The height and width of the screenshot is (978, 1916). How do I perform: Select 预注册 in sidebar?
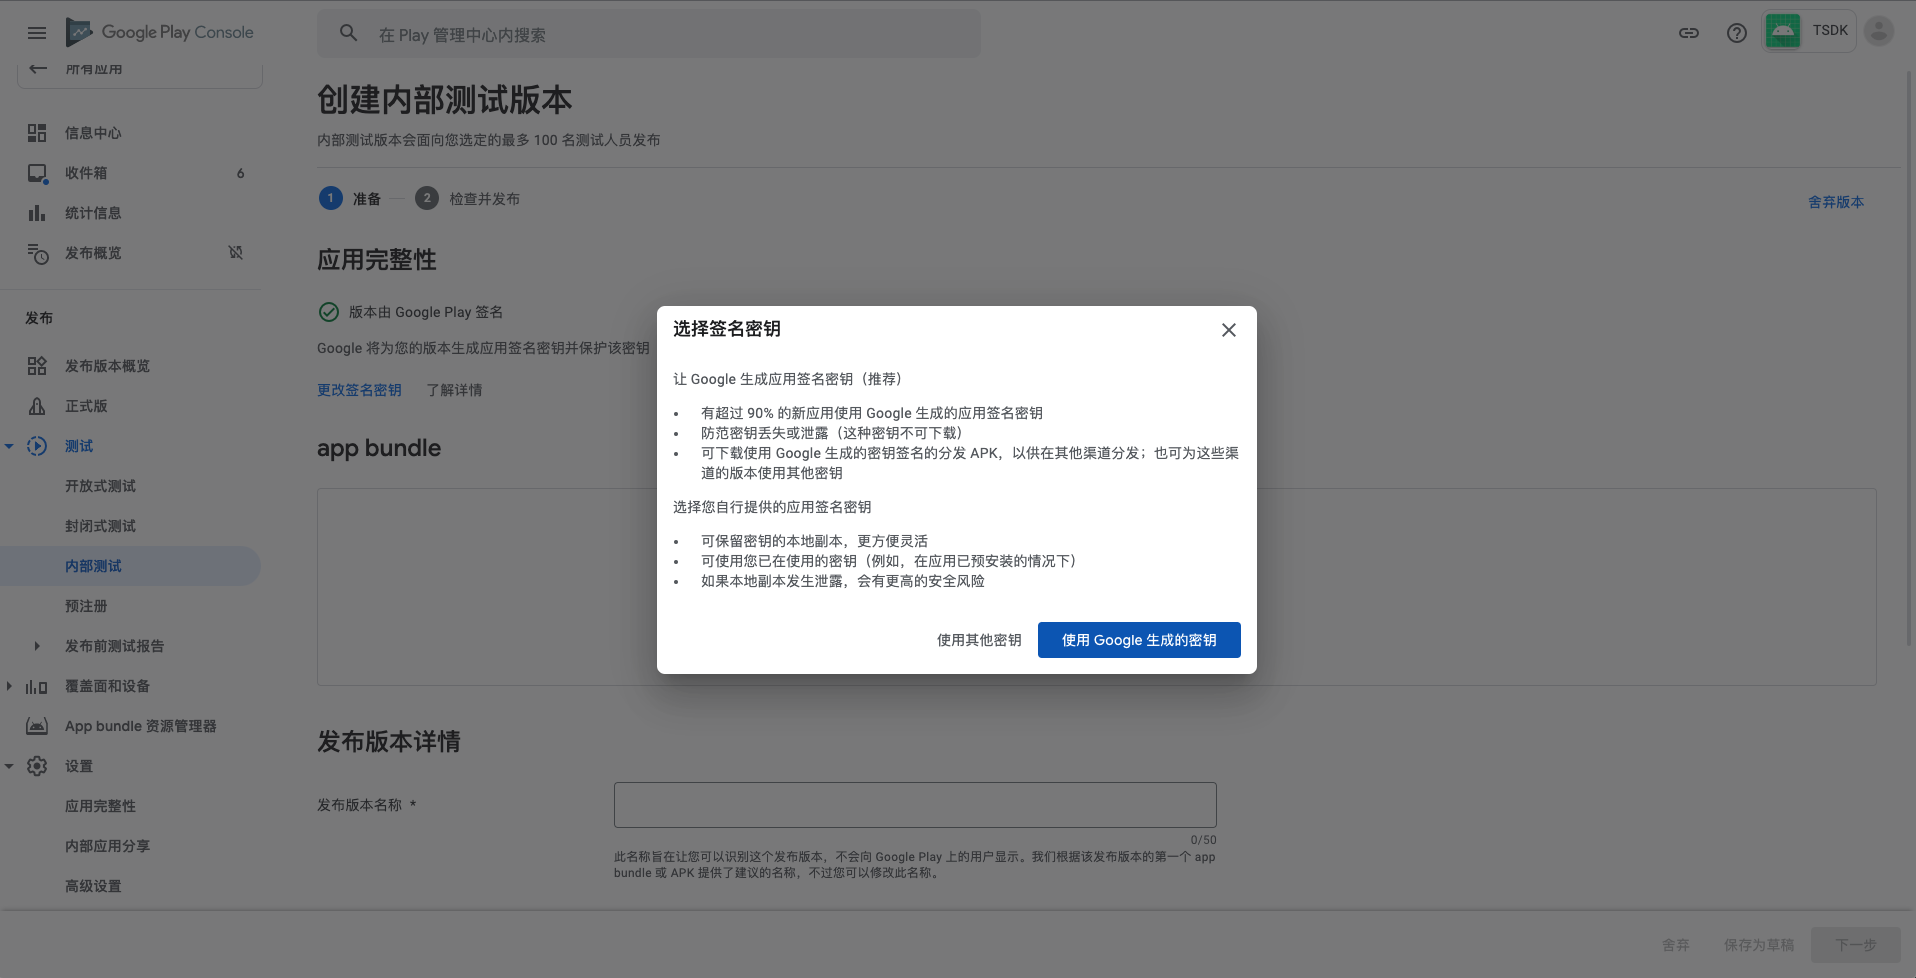click(x=86, y=606)
